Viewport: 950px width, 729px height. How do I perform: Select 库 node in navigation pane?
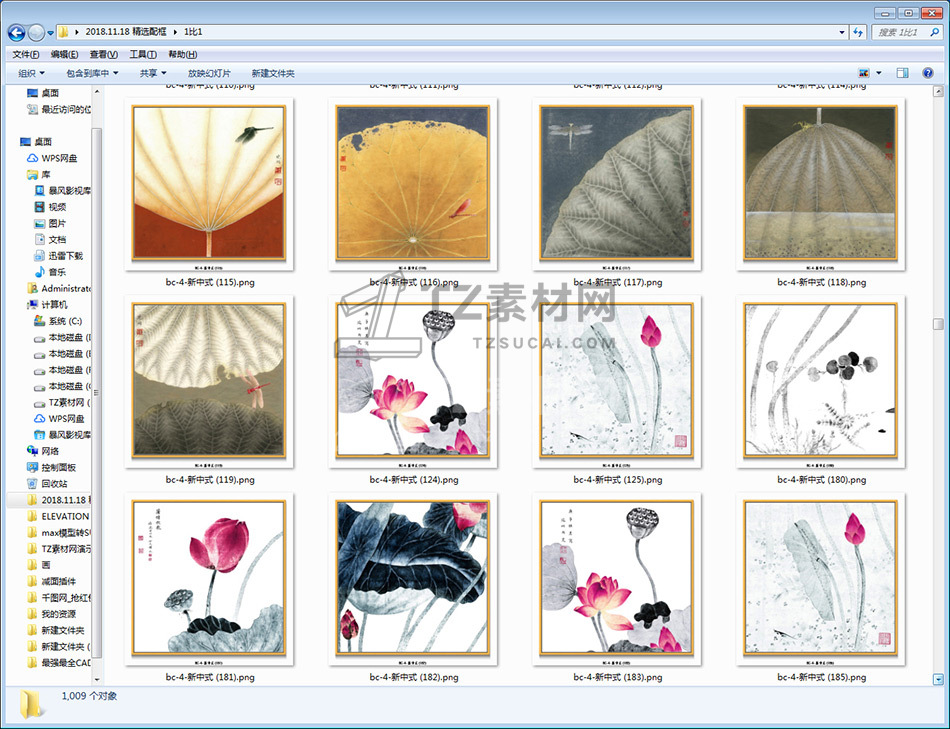pyautogui.click(x=39, y=175)
